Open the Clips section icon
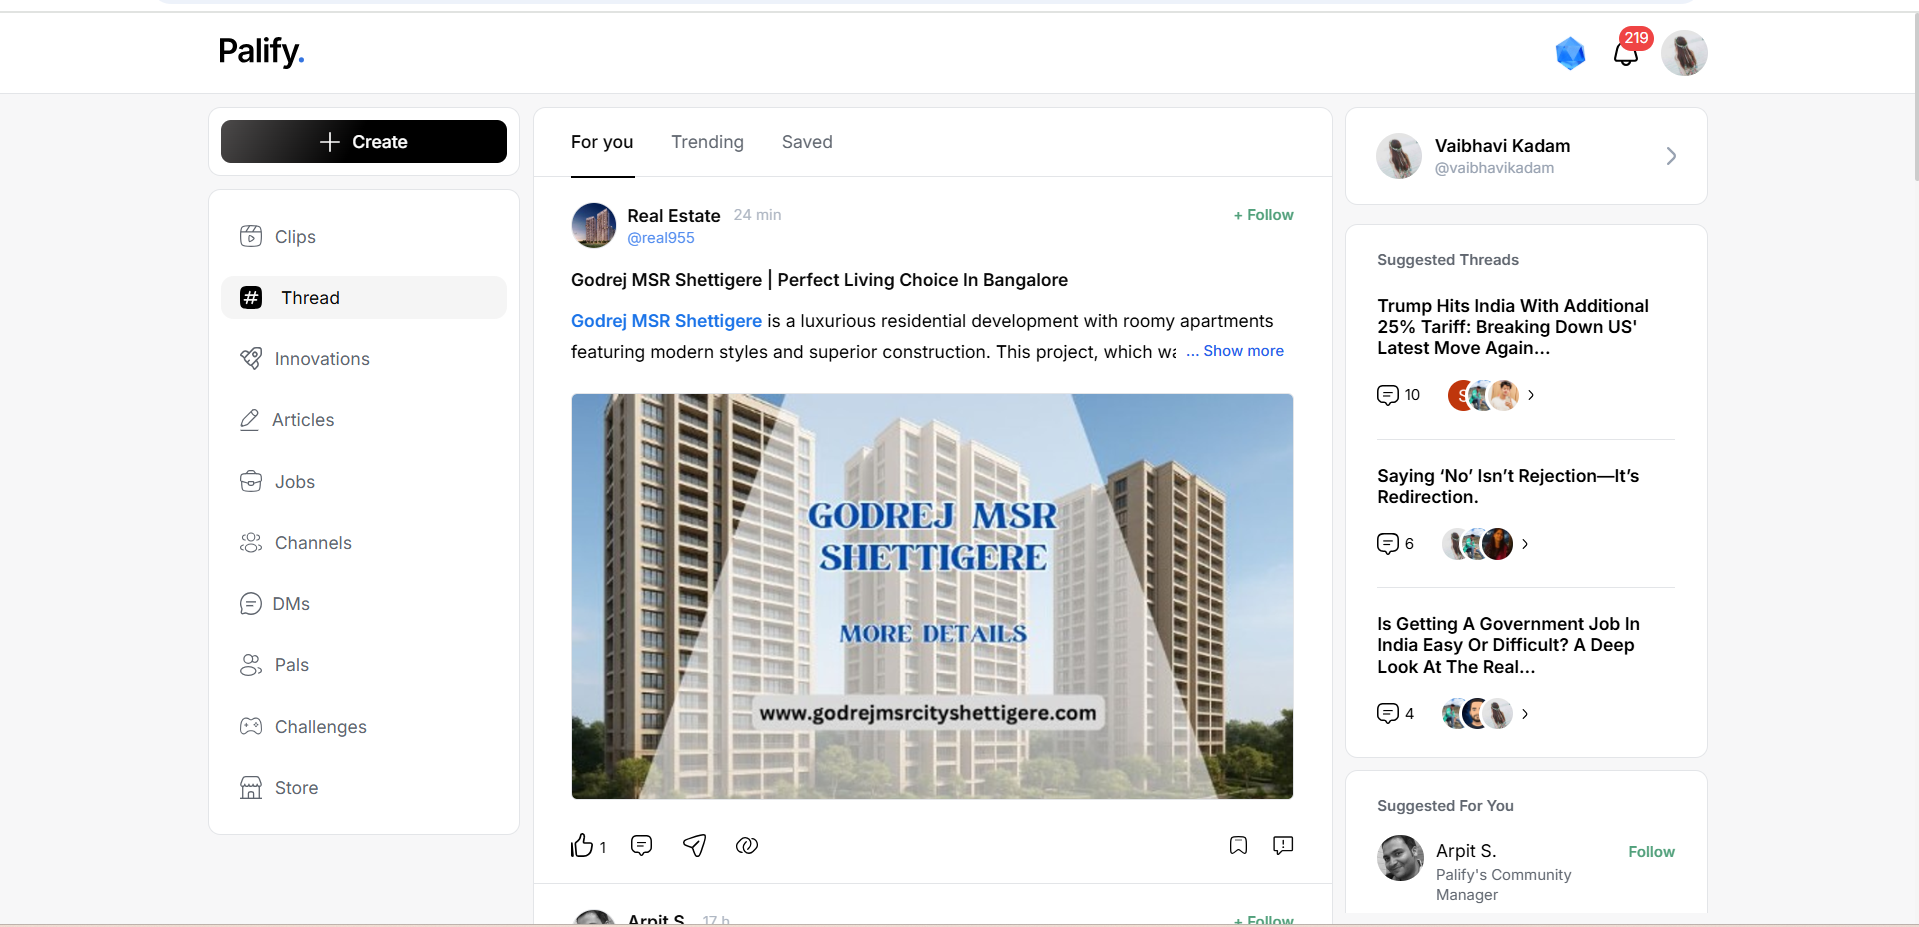This screenshot has height=927, width=1919. [251, 236]
